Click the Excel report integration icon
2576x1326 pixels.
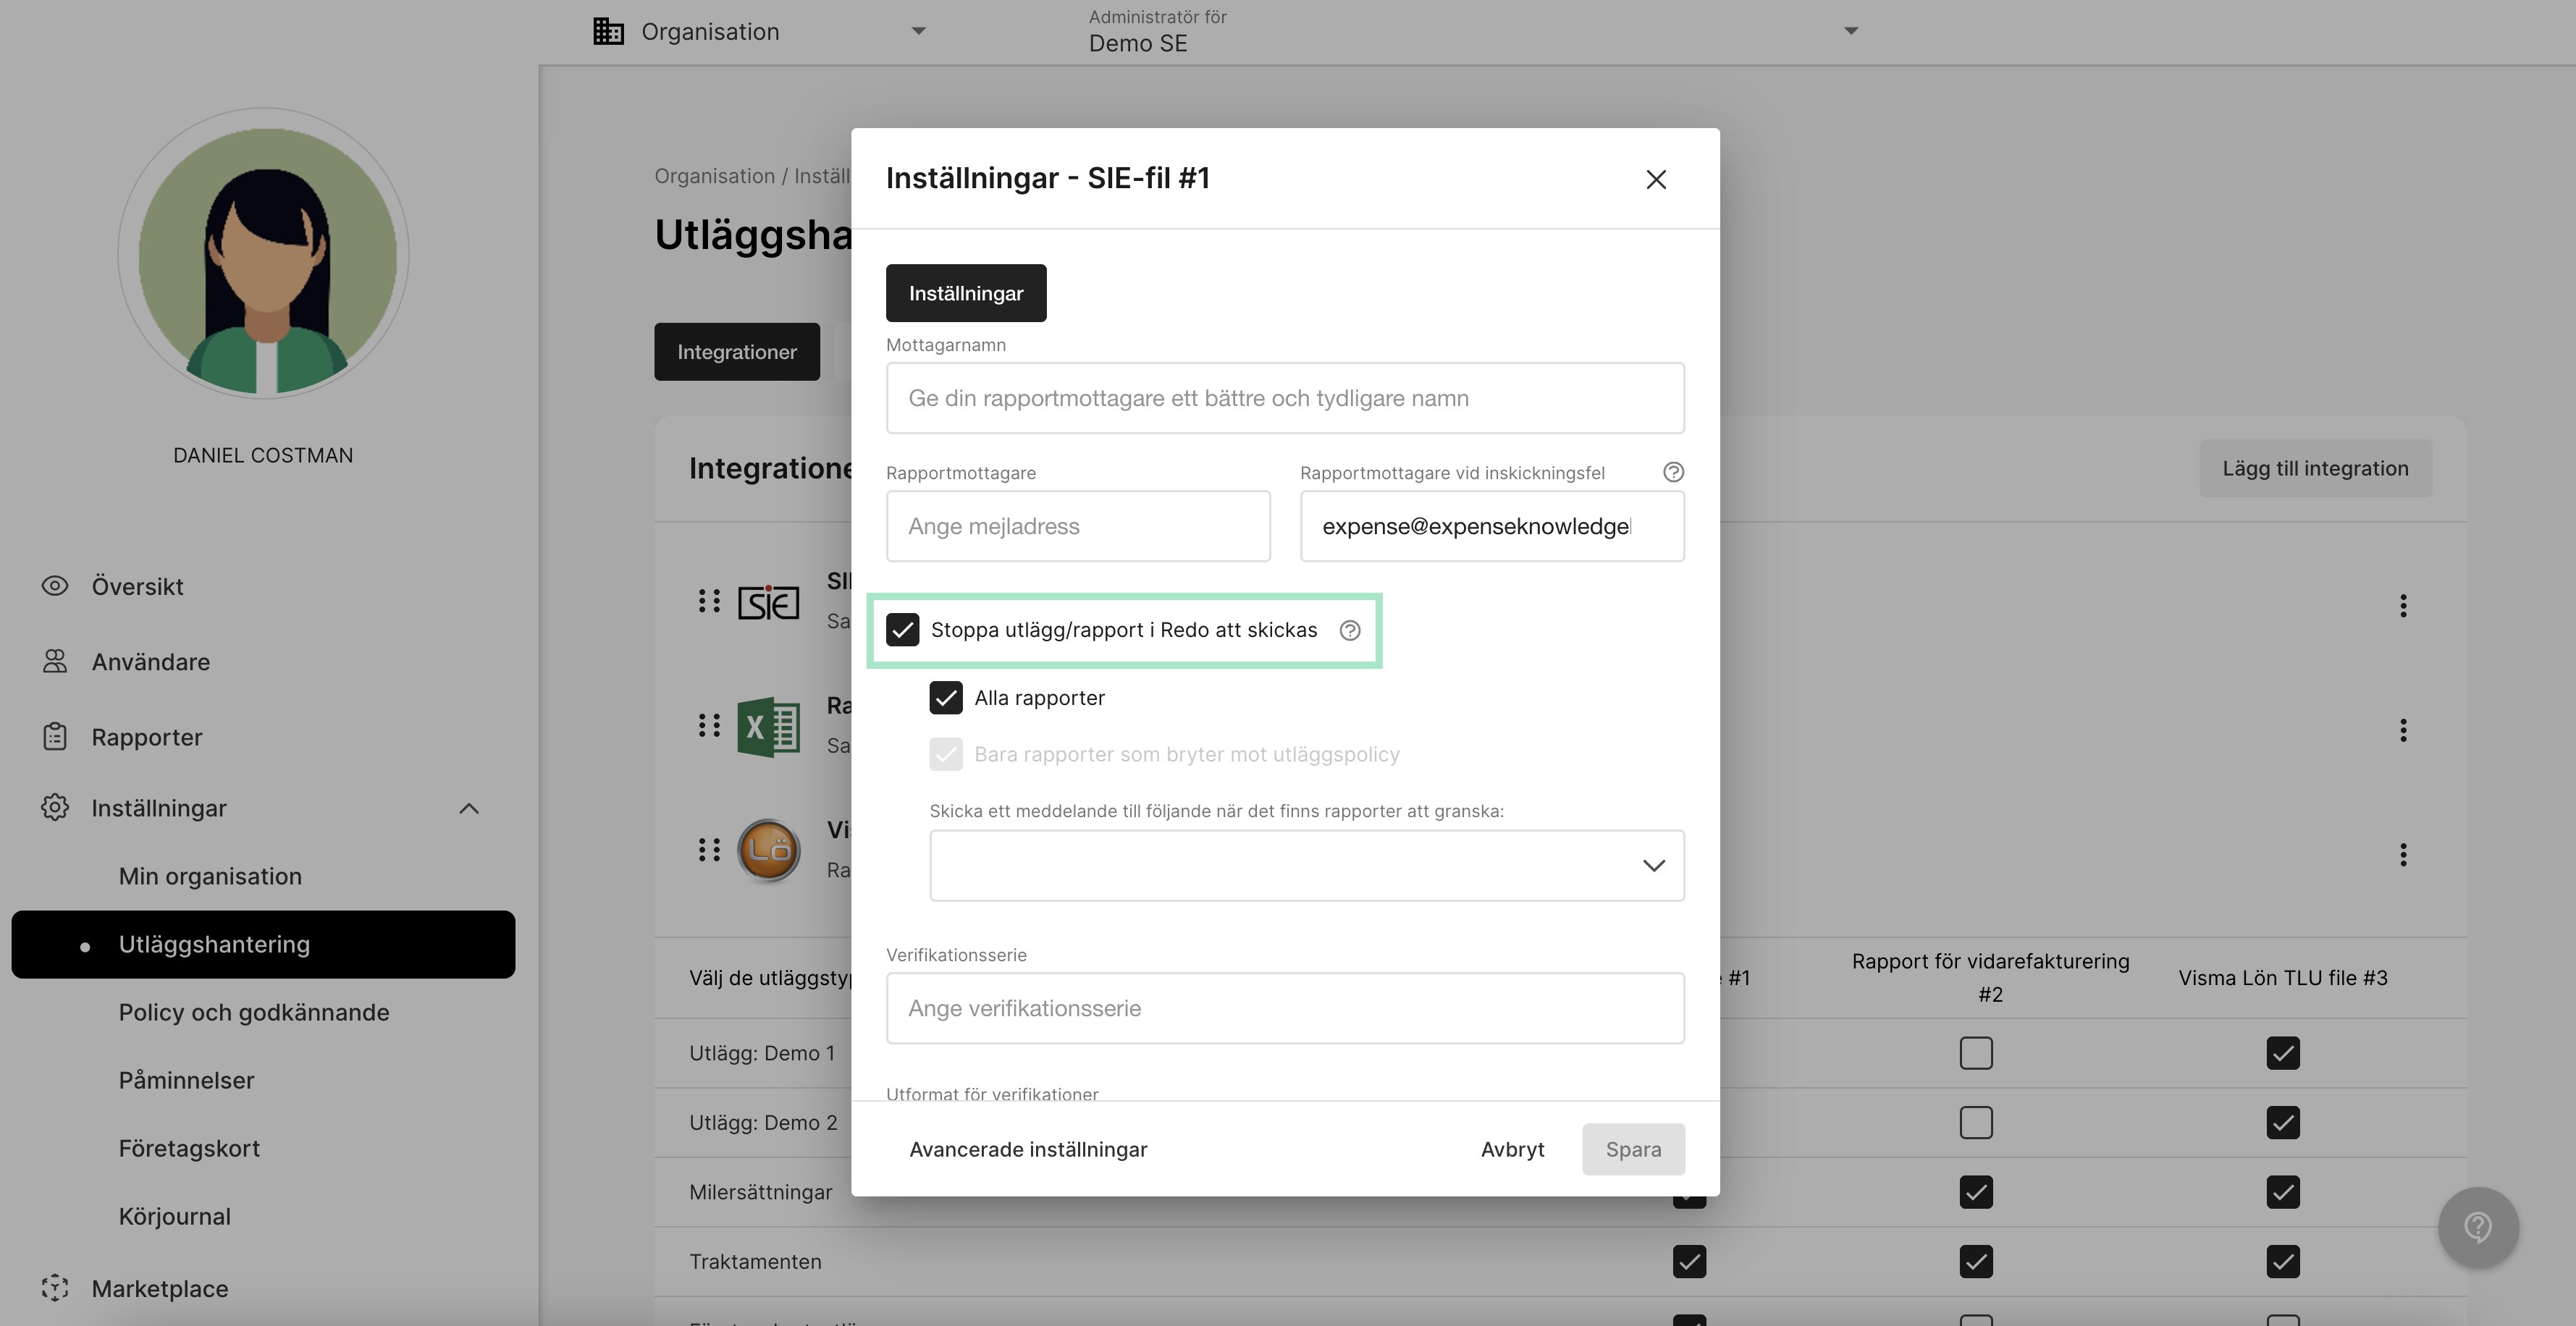pyautogui.click(x=768, y=727)
